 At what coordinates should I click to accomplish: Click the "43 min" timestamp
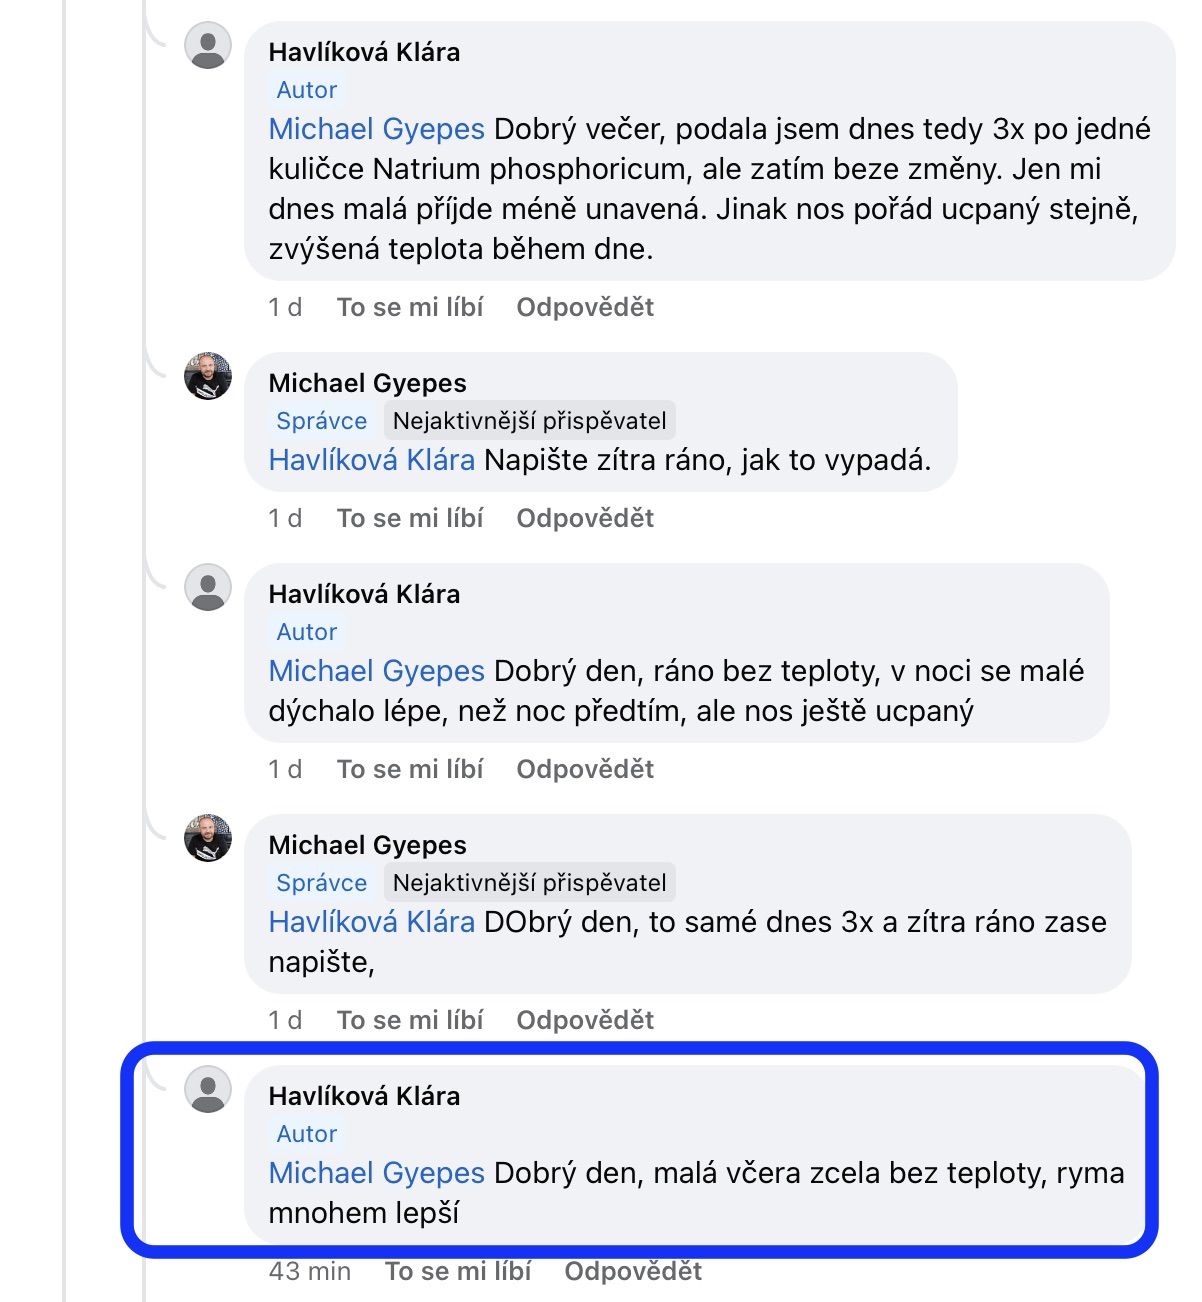(310, 1271)
